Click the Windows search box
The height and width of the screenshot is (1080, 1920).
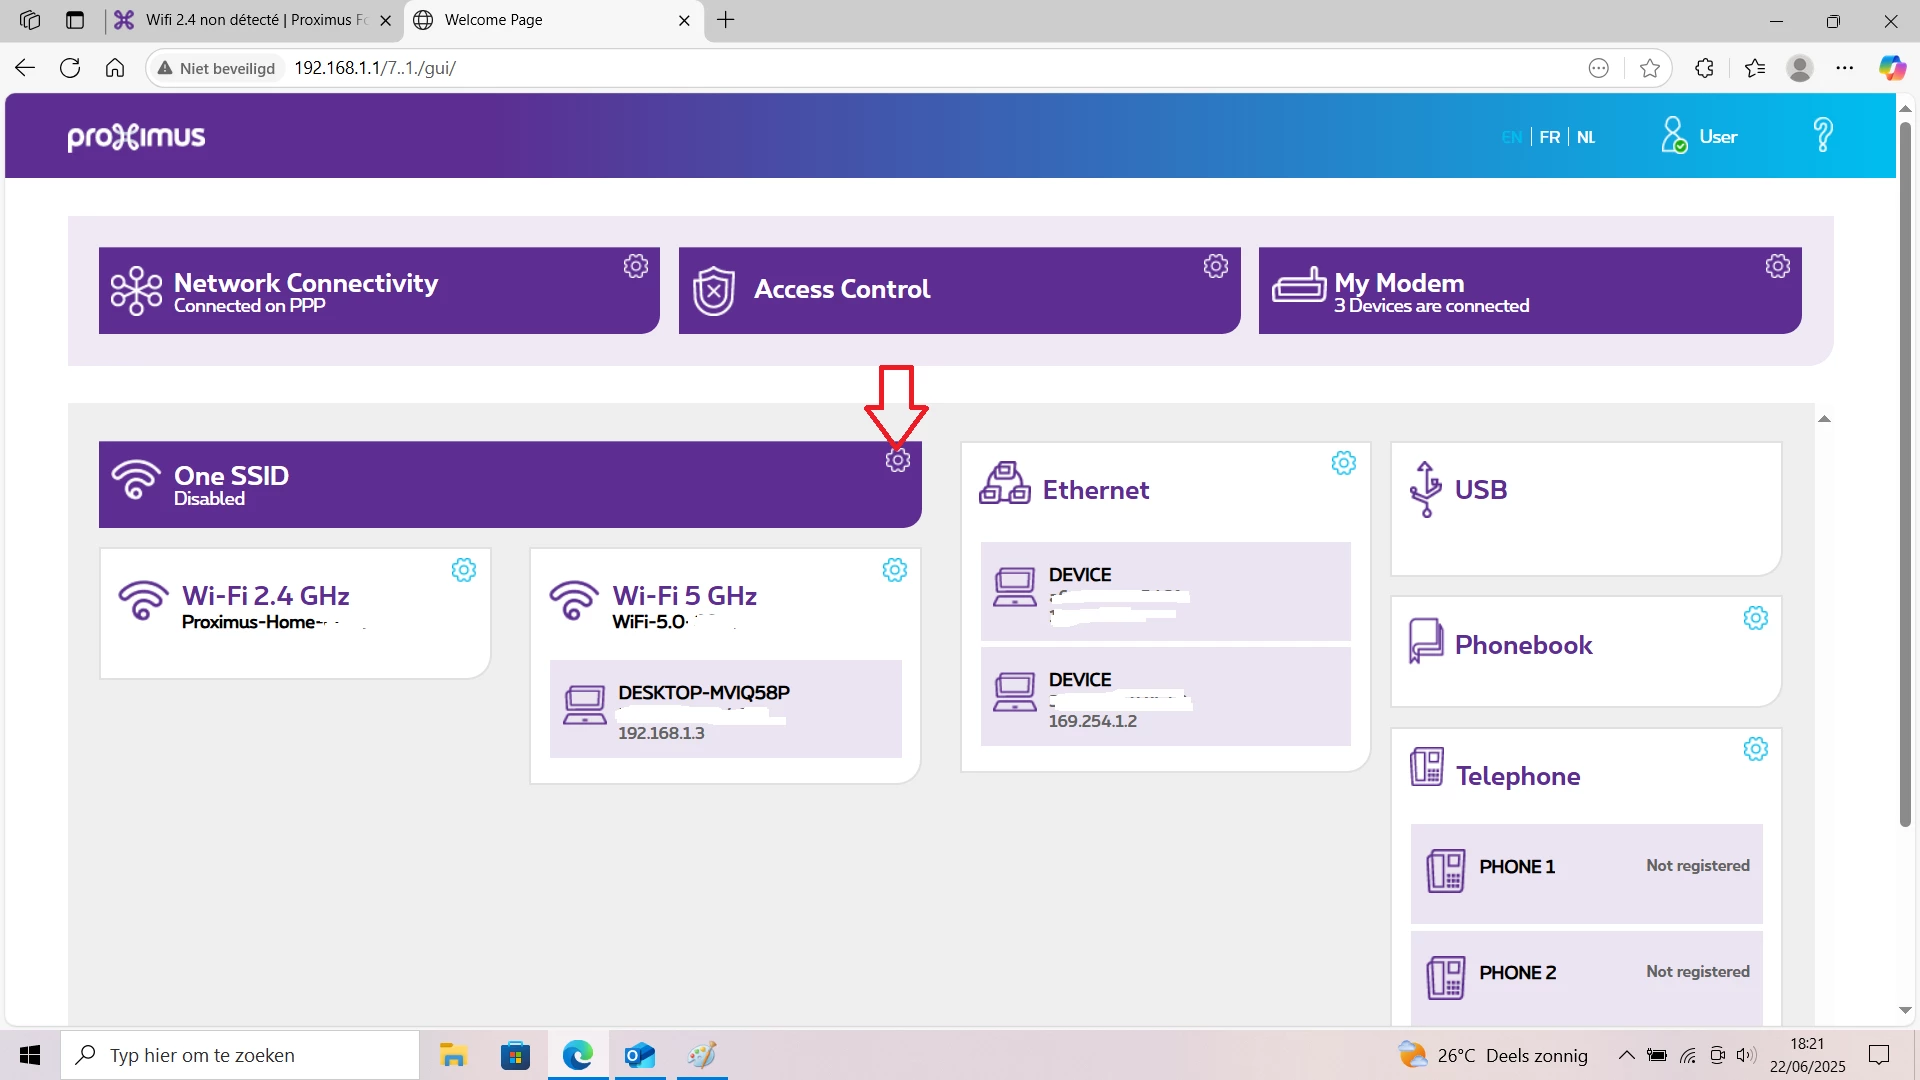(x=240, y=1055)
